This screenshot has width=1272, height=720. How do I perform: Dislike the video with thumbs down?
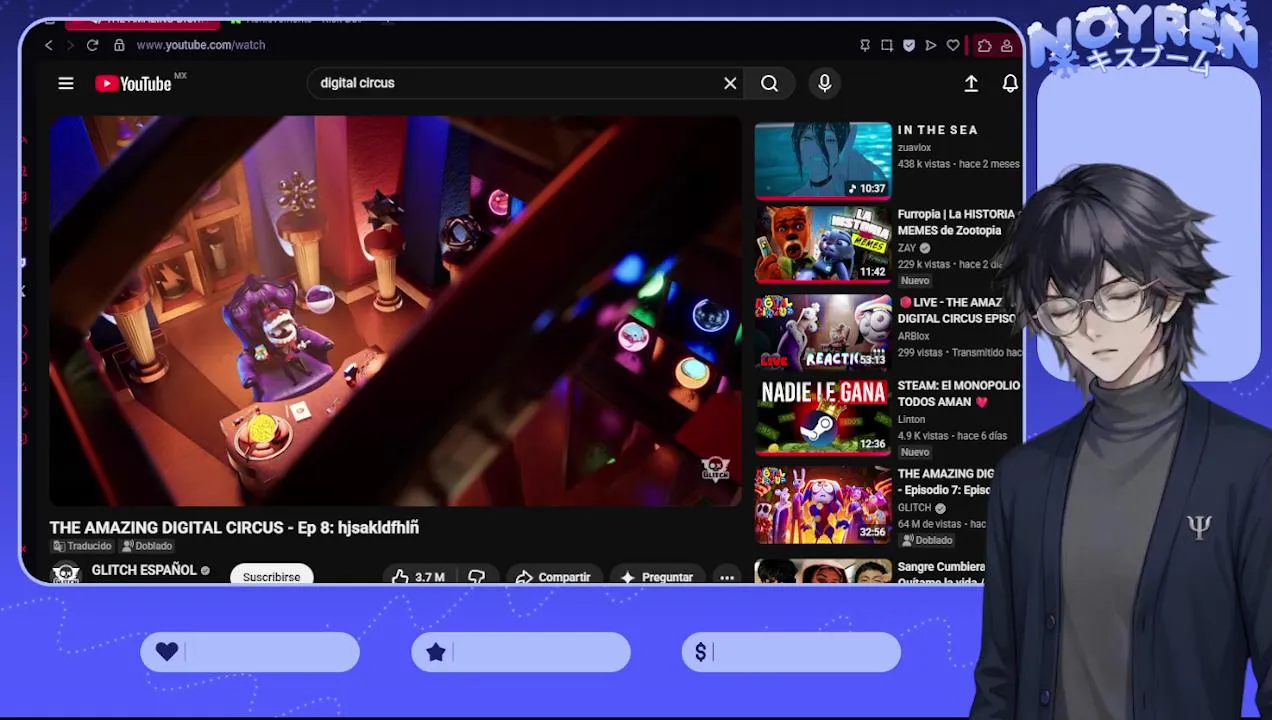[x=477, y=577]
